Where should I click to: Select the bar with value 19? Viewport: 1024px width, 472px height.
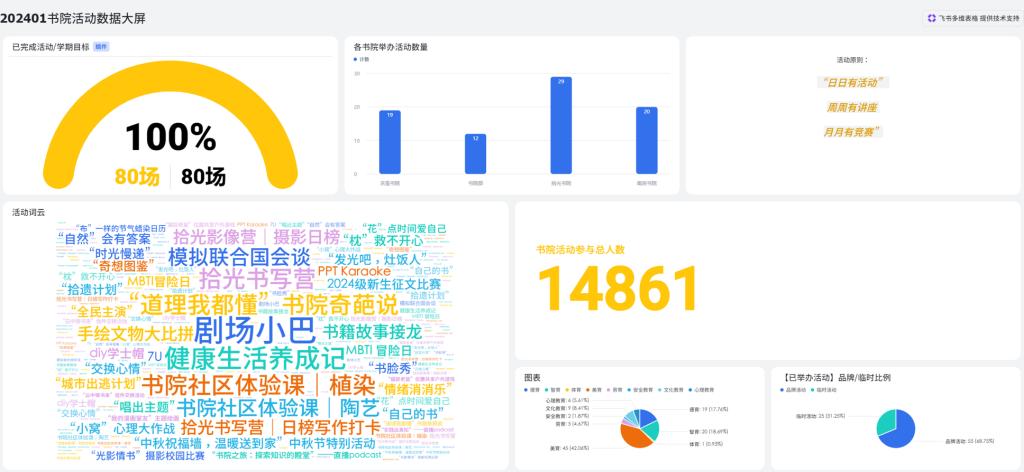[x=390, y=142]
